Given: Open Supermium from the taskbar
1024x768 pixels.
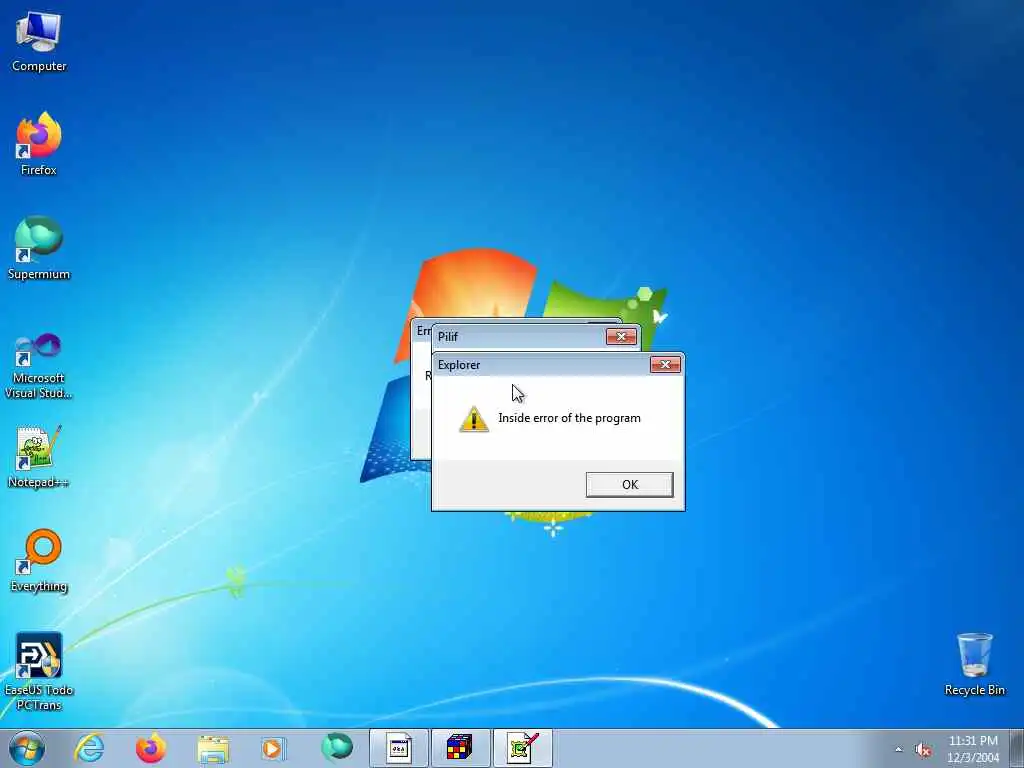Looking at the screenshot, I should 337,748.
